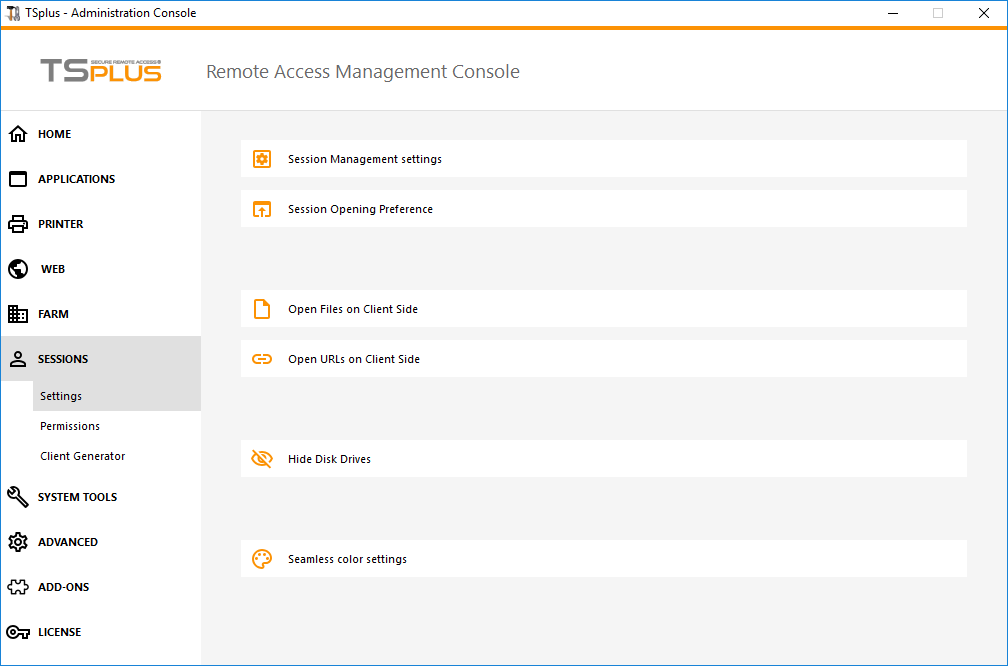Click the Open URLs on Client Side link icon

click(x=261, y=358)
